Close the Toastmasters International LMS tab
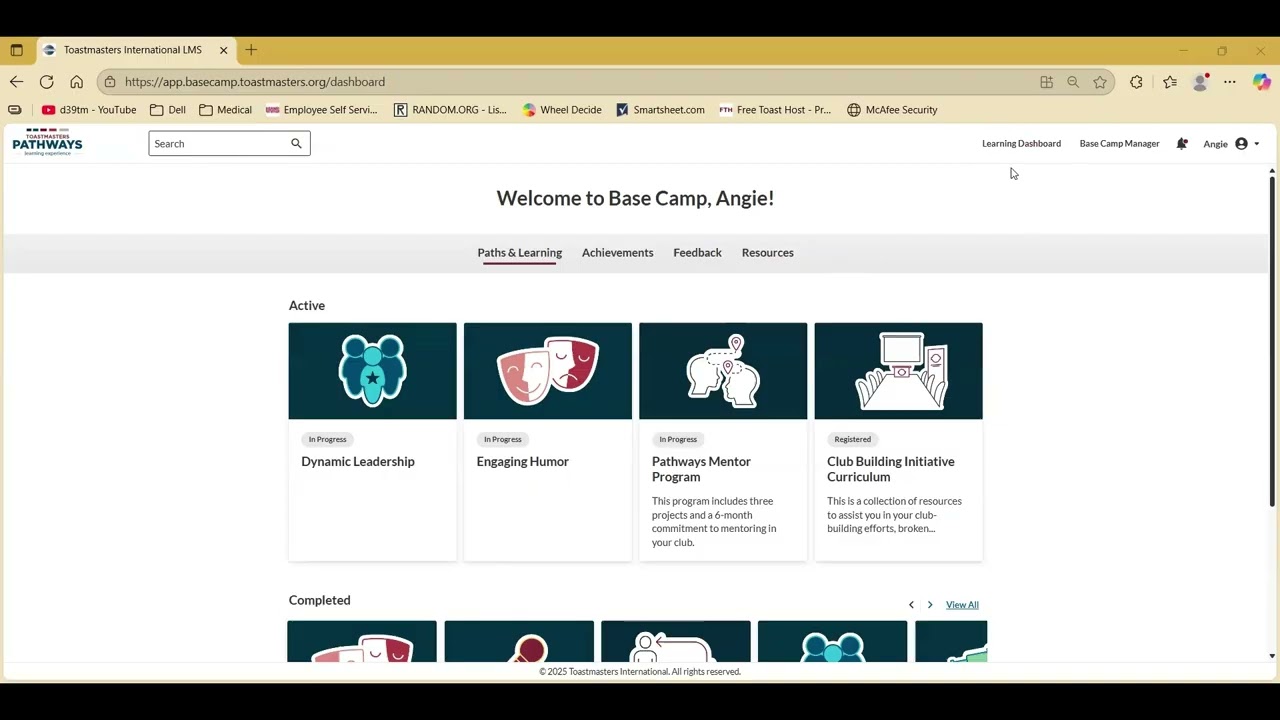Viewport: 1280px width, 720px height. (223, 50)
